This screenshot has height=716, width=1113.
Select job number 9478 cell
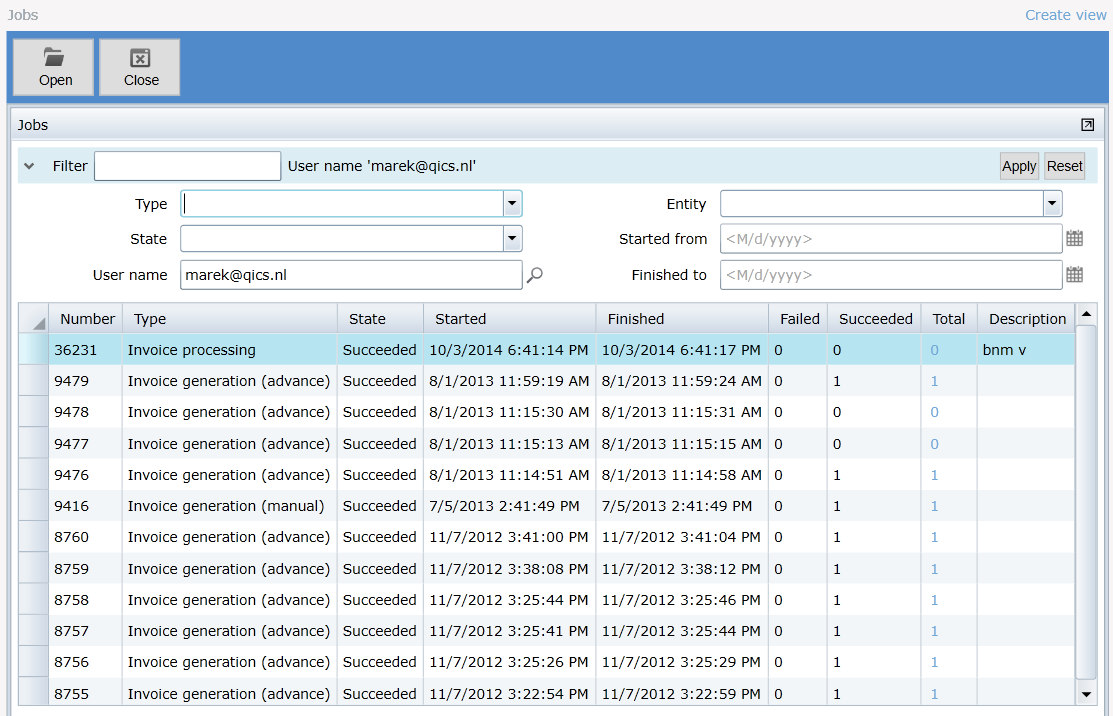pyautogui.click(x=86, y=412)
